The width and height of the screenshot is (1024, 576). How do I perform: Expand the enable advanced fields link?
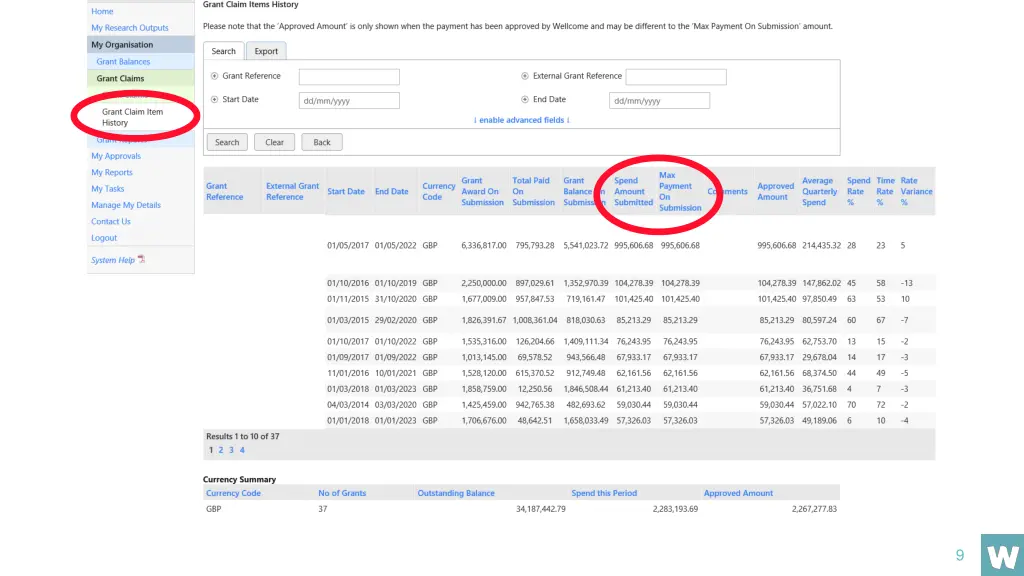coord(521,120)
